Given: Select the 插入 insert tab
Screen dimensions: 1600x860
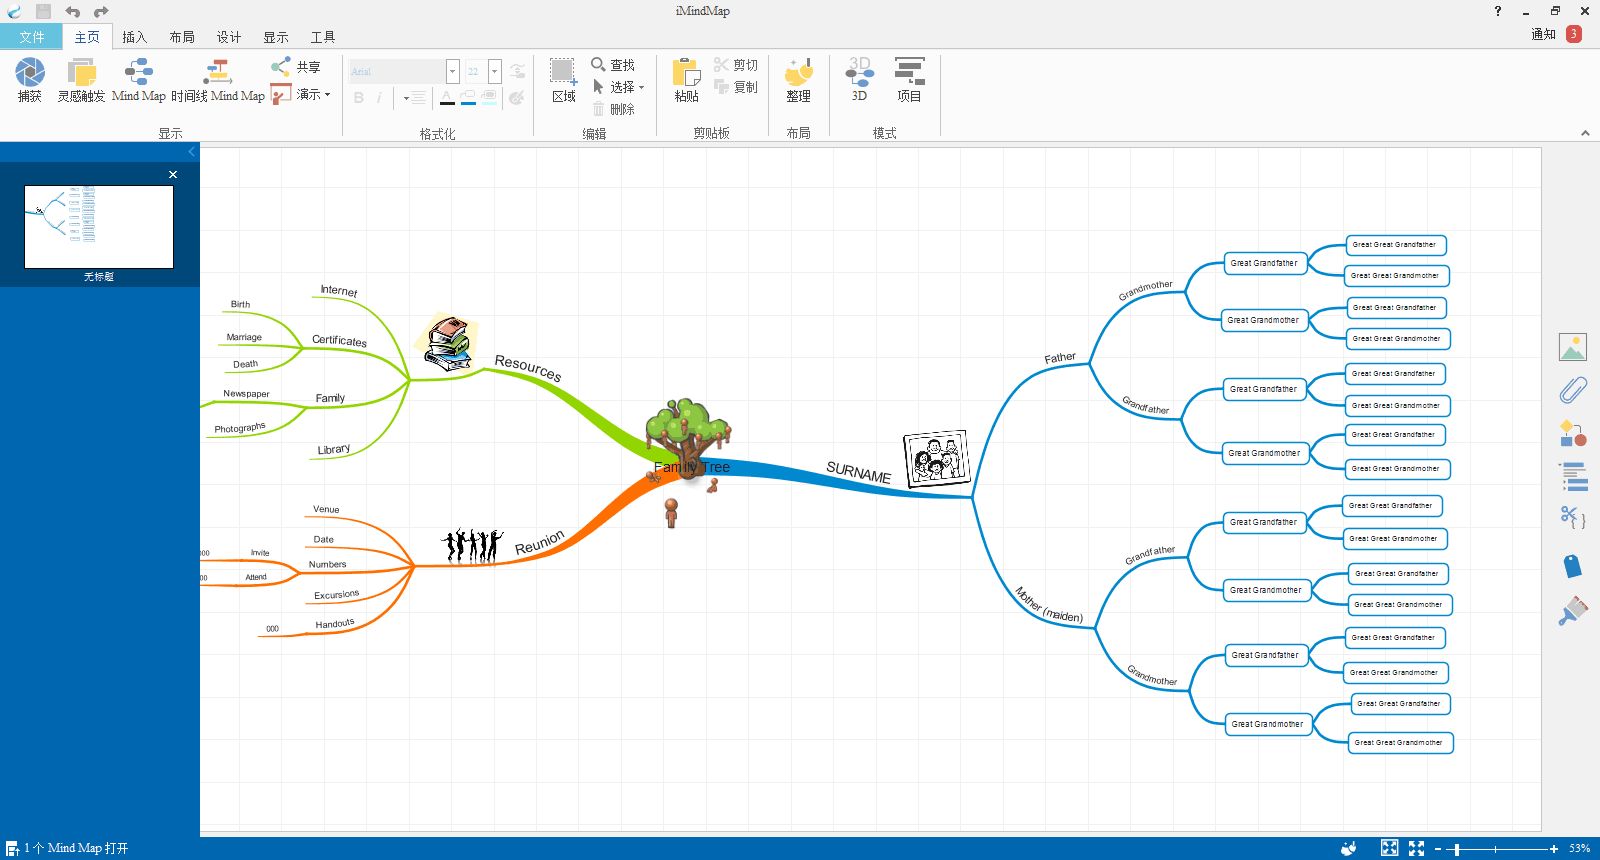Looking at the screenshot, I should coord(134,37).
